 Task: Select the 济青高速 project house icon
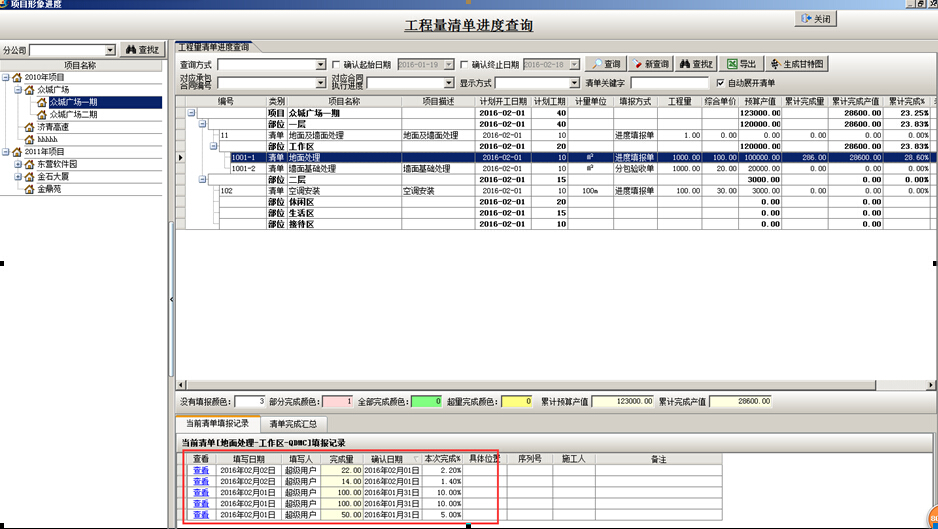coord(29,127)
